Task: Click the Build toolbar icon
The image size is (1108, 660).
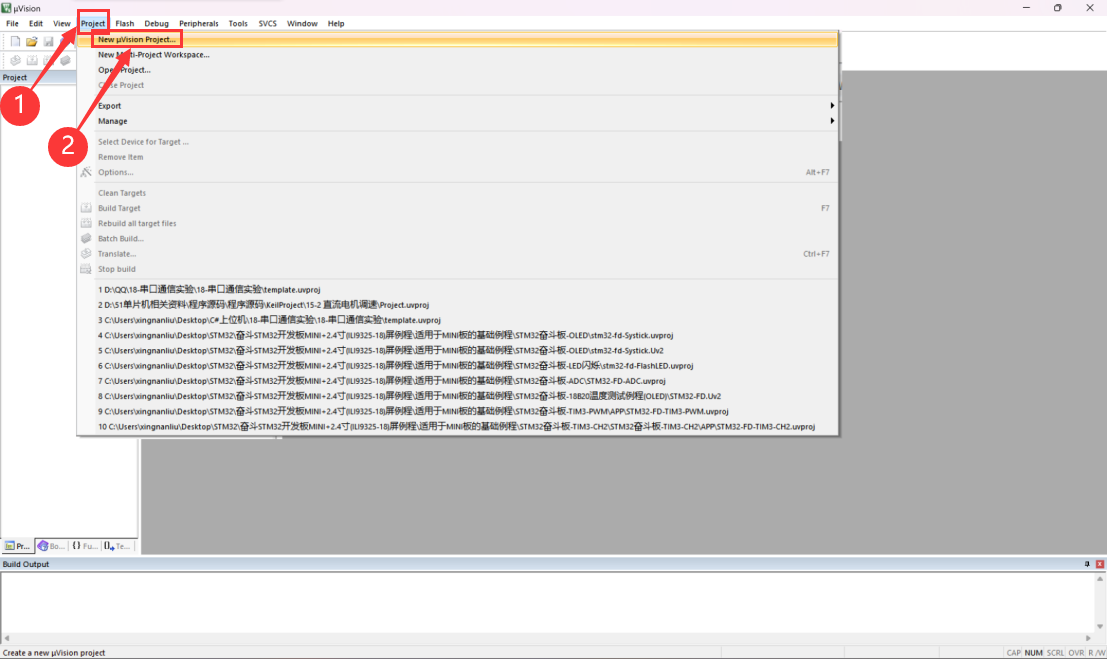Action: pyautogui.click(x=32, y=61)
